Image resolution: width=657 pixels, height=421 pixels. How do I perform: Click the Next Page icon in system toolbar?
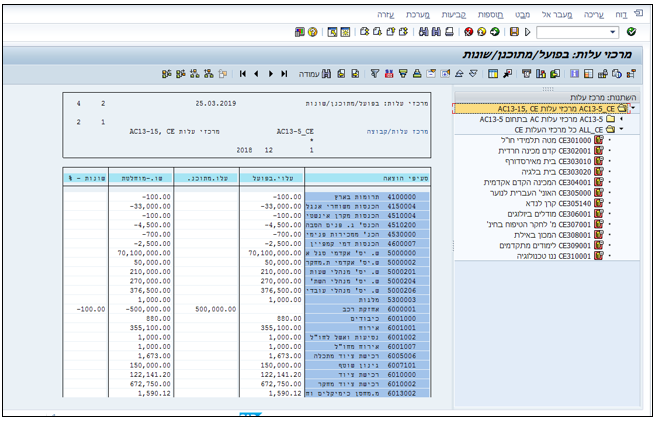pyautogui.click(x=378, y=32)
